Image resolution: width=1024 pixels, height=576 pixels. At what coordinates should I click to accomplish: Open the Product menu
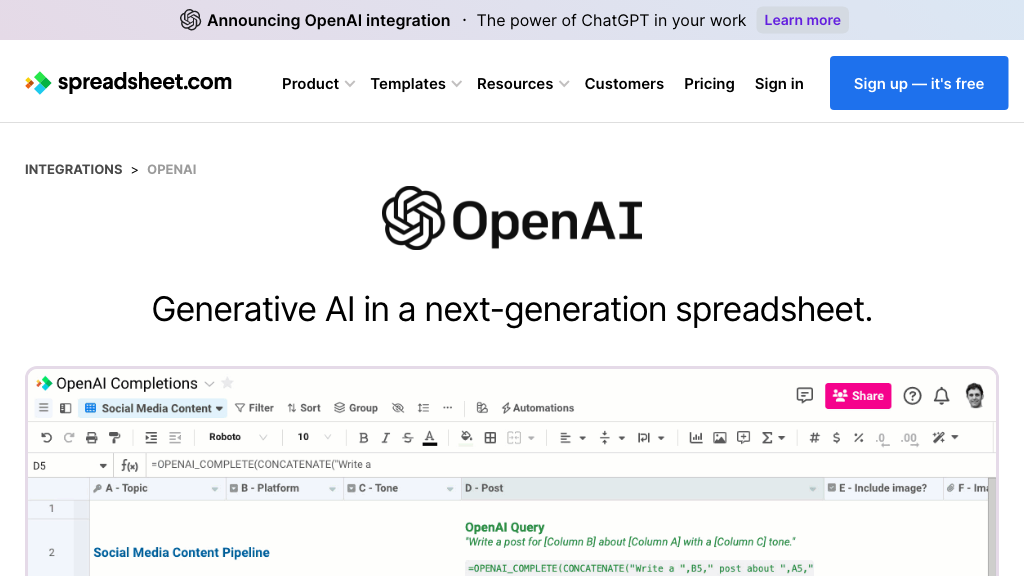[311, 84]
